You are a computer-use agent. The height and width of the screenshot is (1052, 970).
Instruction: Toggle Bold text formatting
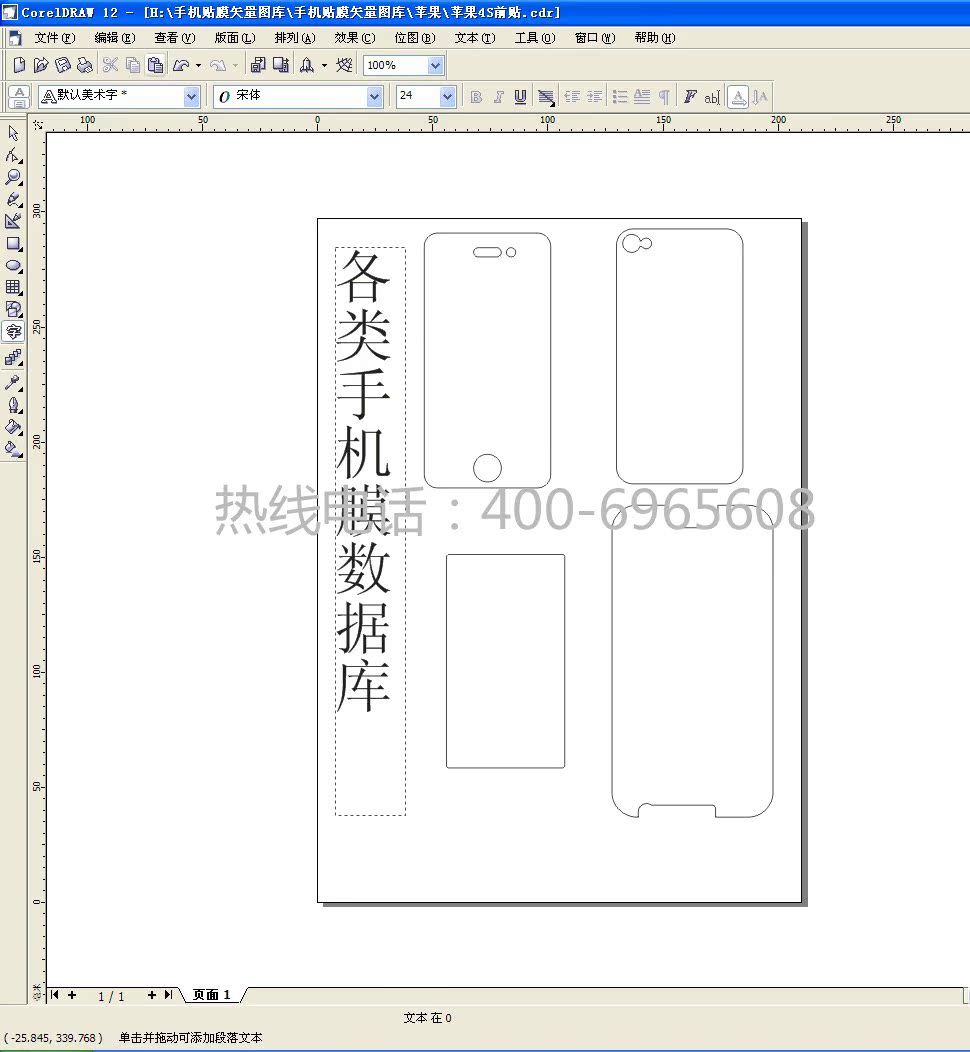(x=476, y=97)
